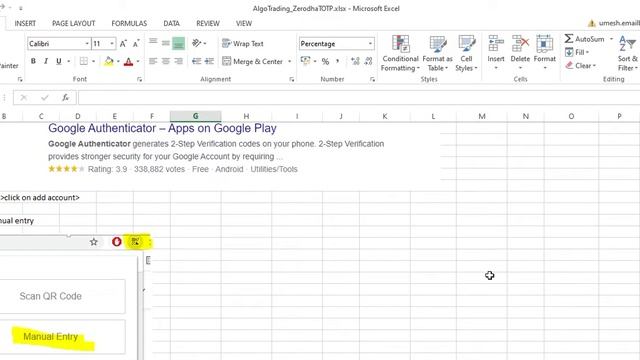The image size is (640, 360).
Task: Click Scan QR Code button
Action: pyautogui.click(x=61, y=296)
